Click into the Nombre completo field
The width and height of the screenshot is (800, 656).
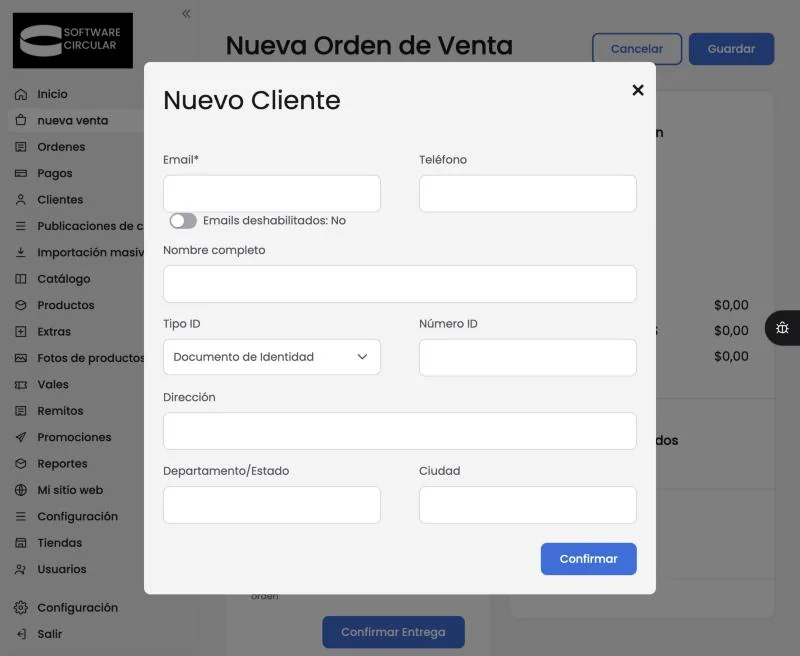coord(400,284)
